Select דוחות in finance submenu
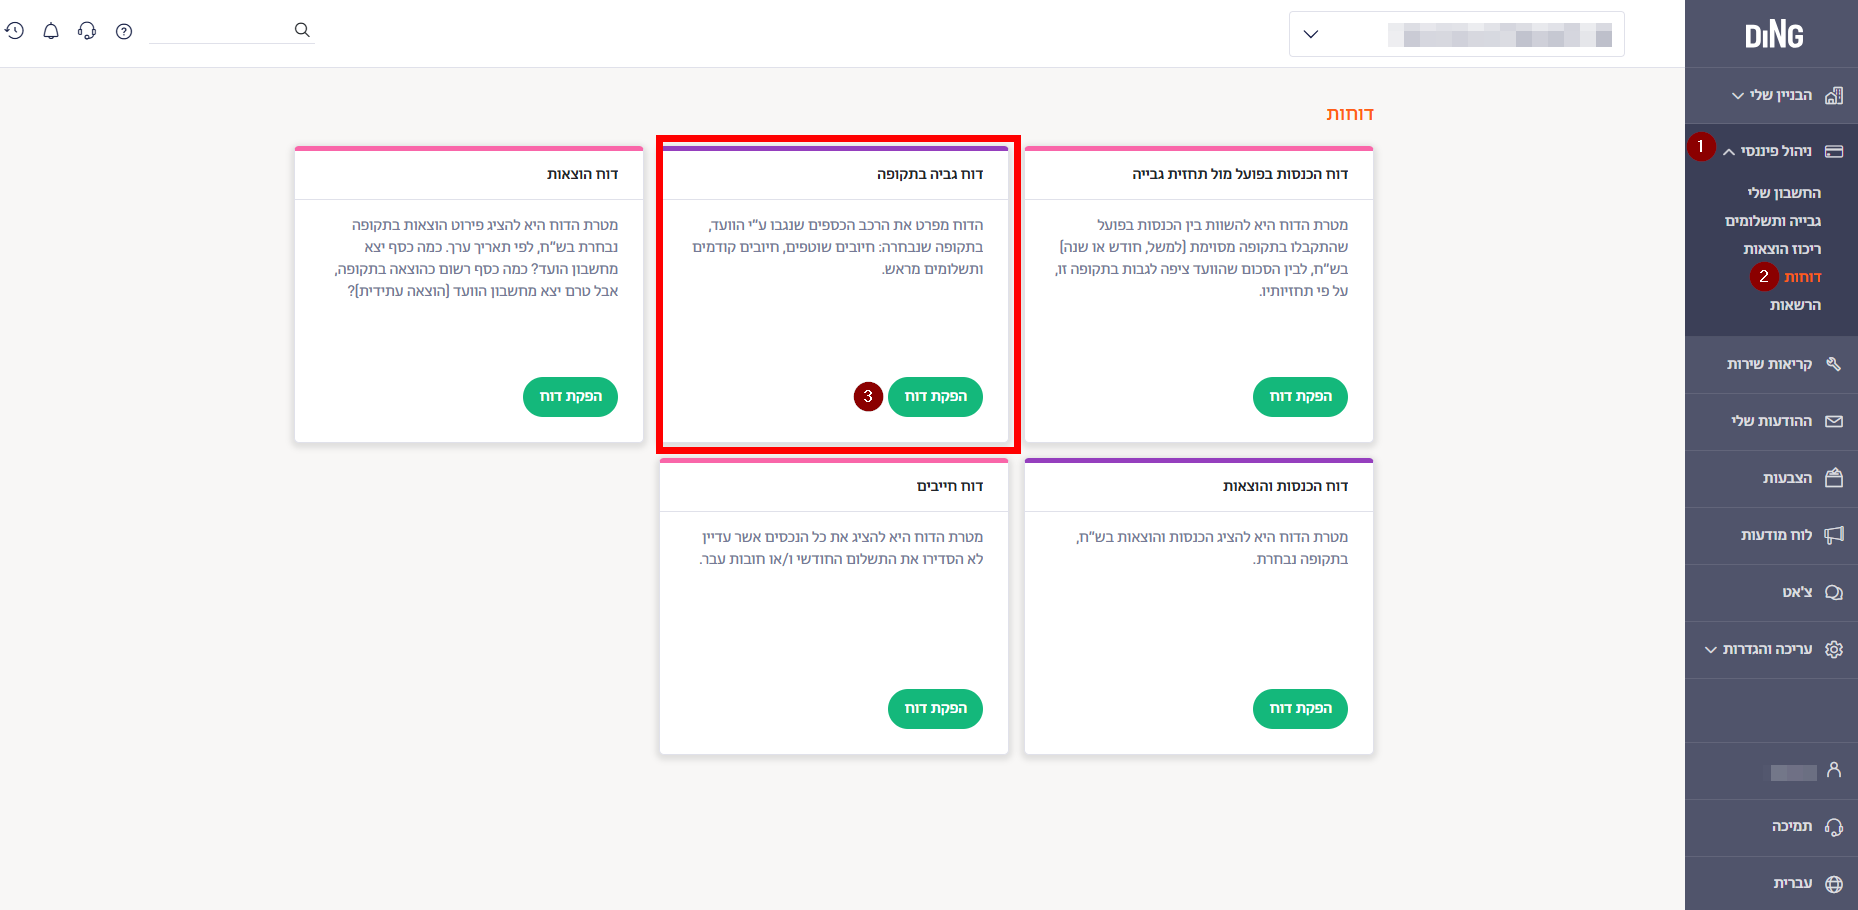Screen dimensions: 1858x910 [1802, 277]
